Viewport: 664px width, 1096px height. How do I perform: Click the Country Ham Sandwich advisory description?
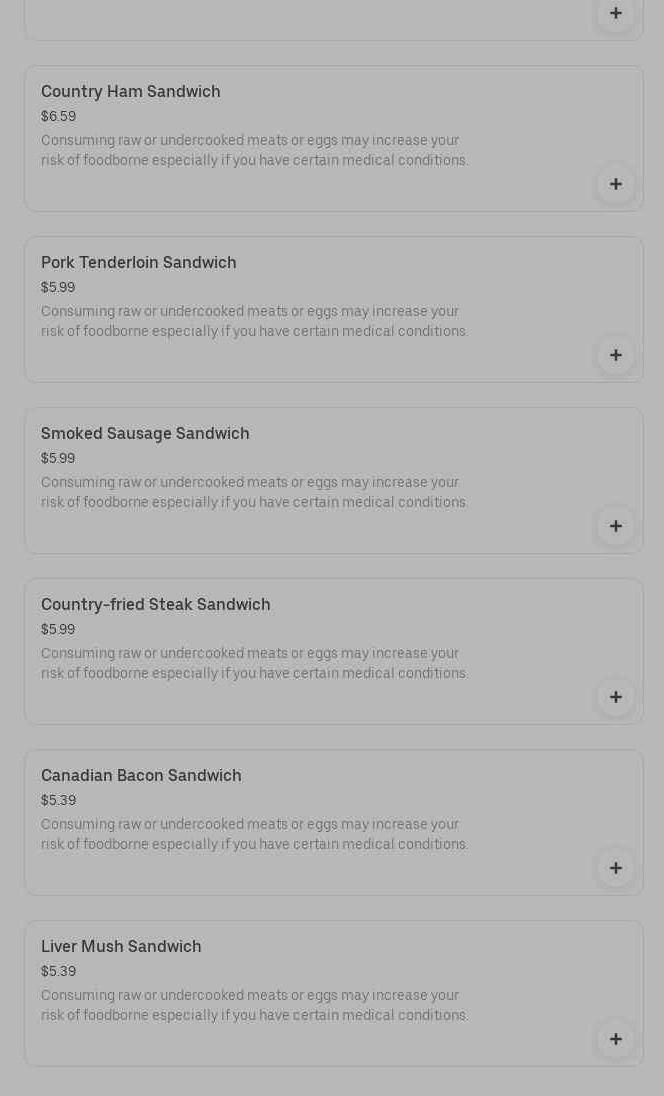pos(254,150)
